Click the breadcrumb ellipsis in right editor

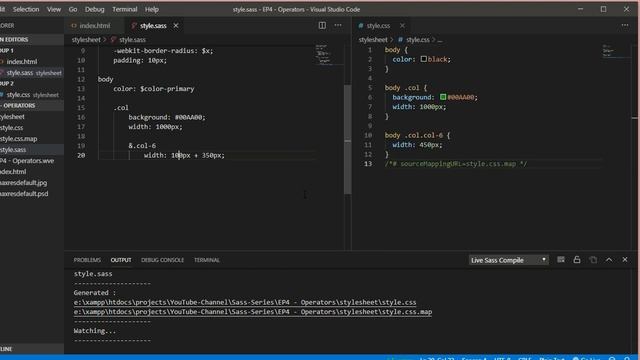pos(440,40)
